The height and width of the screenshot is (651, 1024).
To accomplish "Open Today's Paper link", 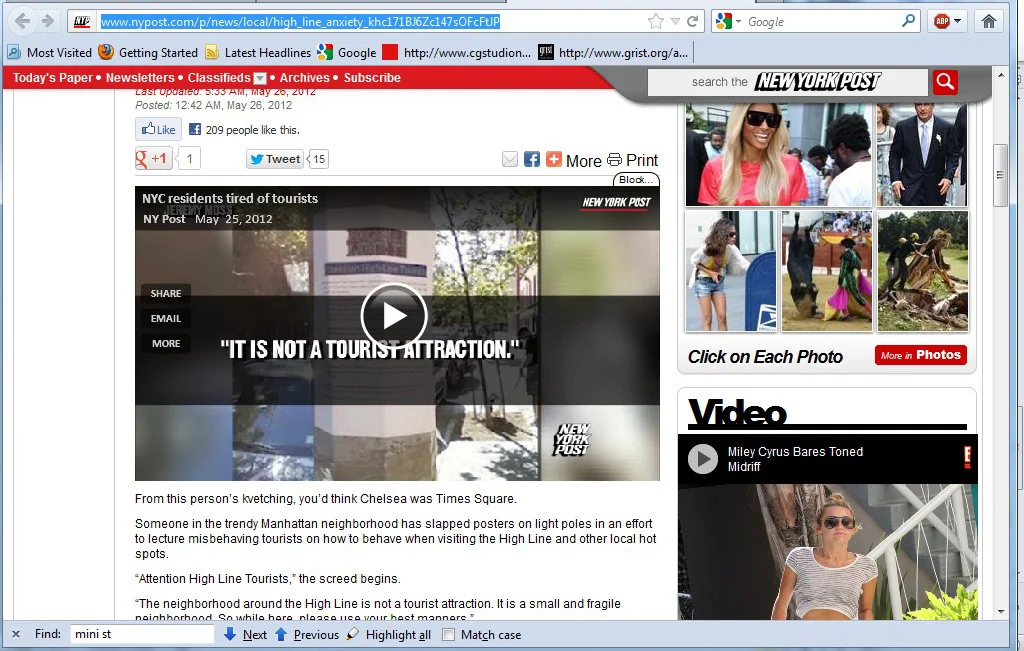I will (53, 78).
